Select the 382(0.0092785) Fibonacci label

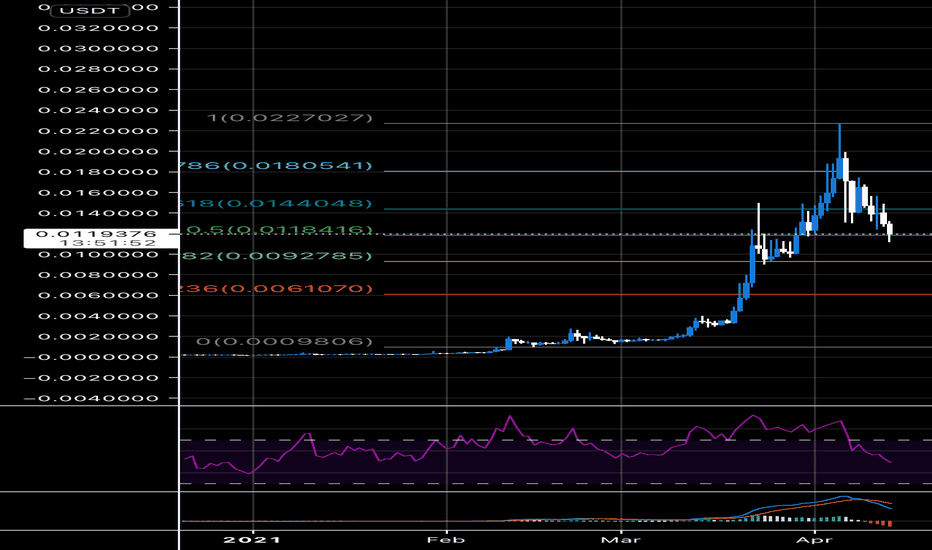click(276, 256)
